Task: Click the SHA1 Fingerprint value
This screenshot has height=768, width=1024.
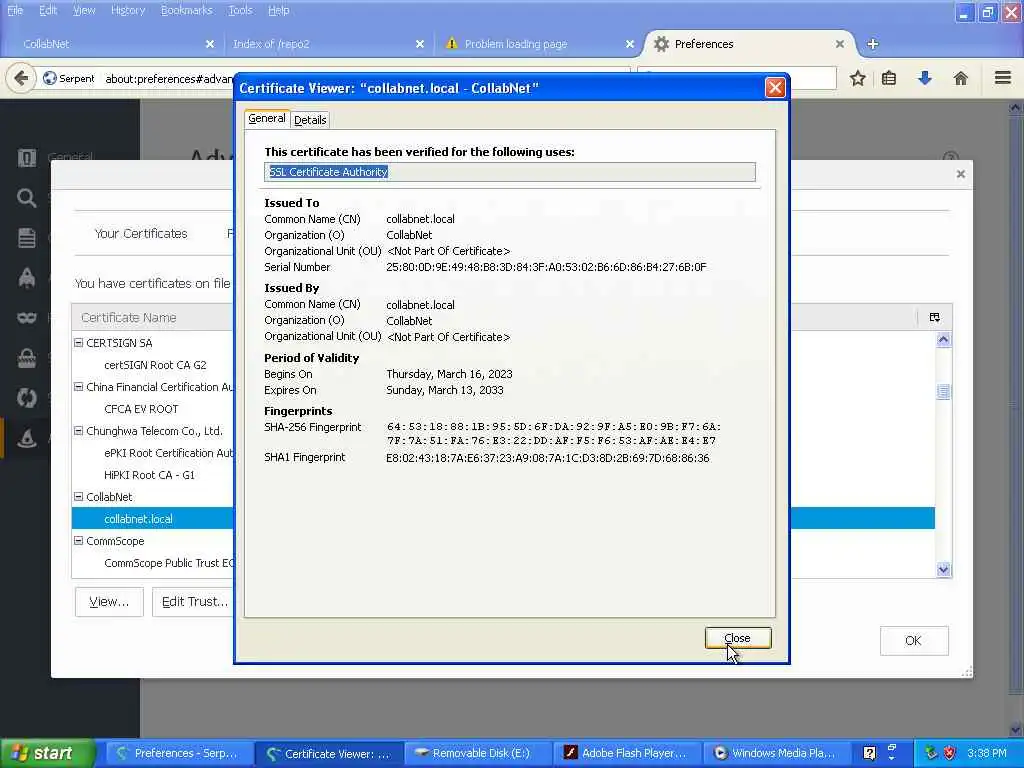Action: pyautogui.click(x=547, y=458)
